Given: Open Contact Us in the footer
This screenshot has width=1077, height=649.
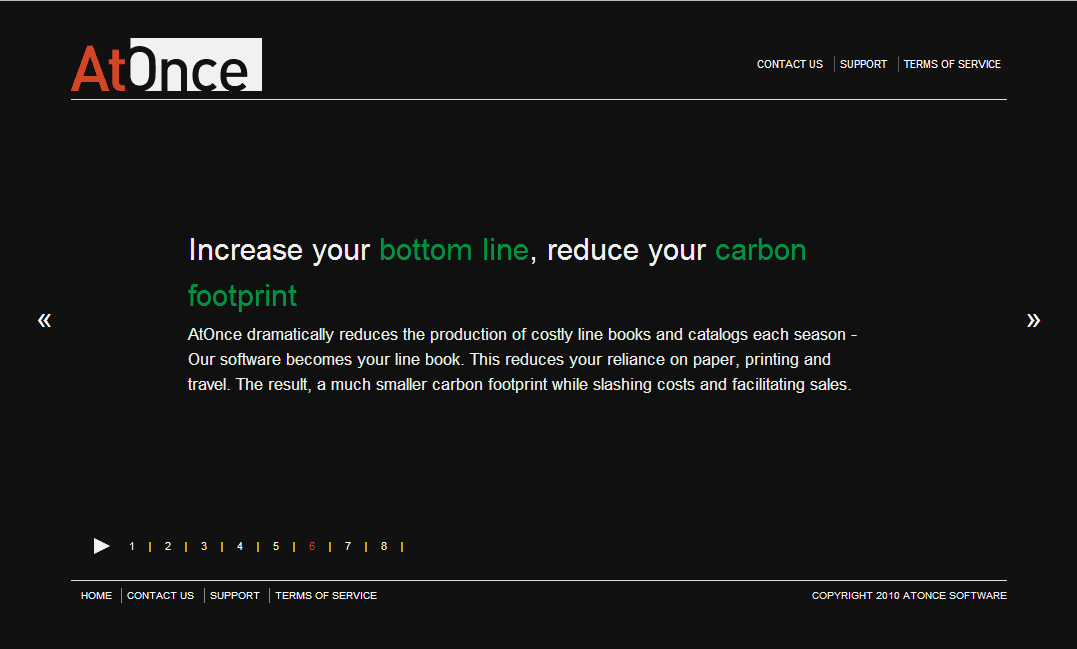Looking at the screenshot, I should pyautogui.click(x=160, y=595).
